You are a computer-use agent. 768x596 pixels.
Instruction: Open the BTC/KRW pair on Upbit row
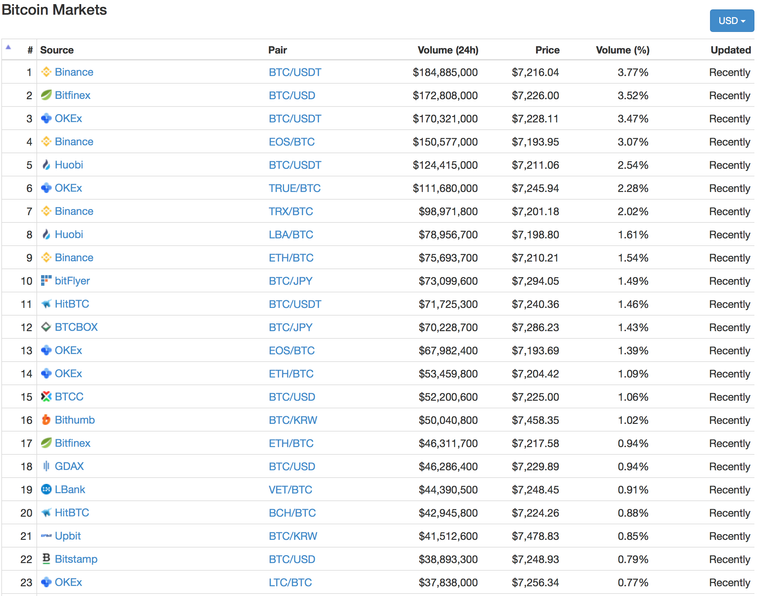[293, 536]
